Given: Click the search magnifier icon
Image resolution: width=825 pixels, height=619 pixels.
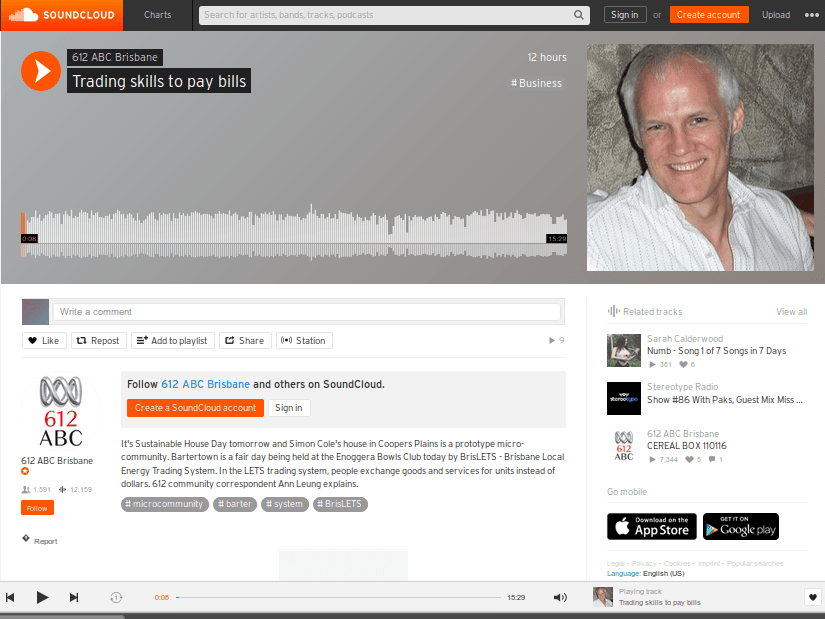Looking at the screenshot, I should tap(578, 15).
